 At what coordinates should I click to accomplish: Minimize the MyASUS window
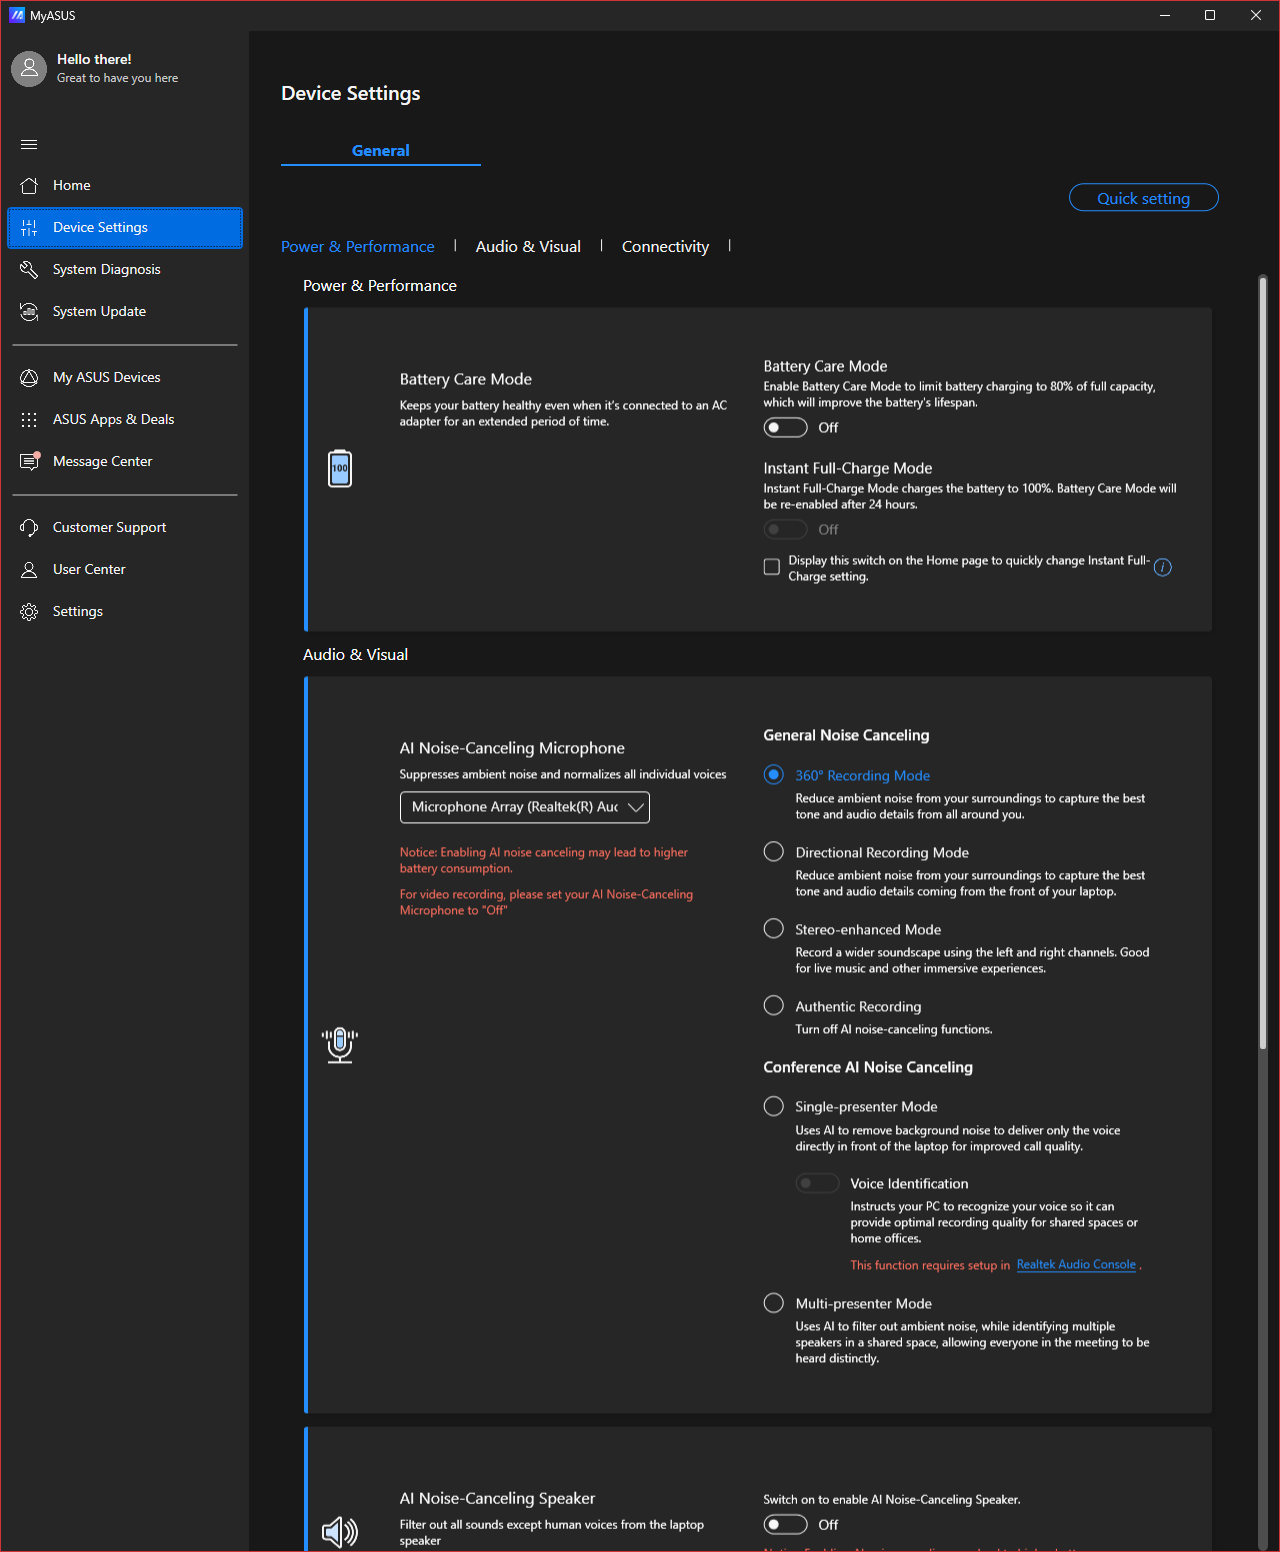[1165, 15]
